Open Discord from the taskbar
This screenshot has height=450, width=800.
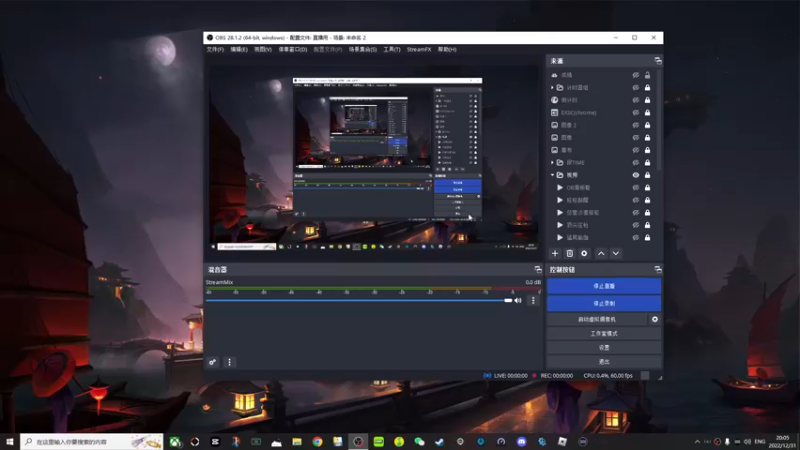point(521,442)
